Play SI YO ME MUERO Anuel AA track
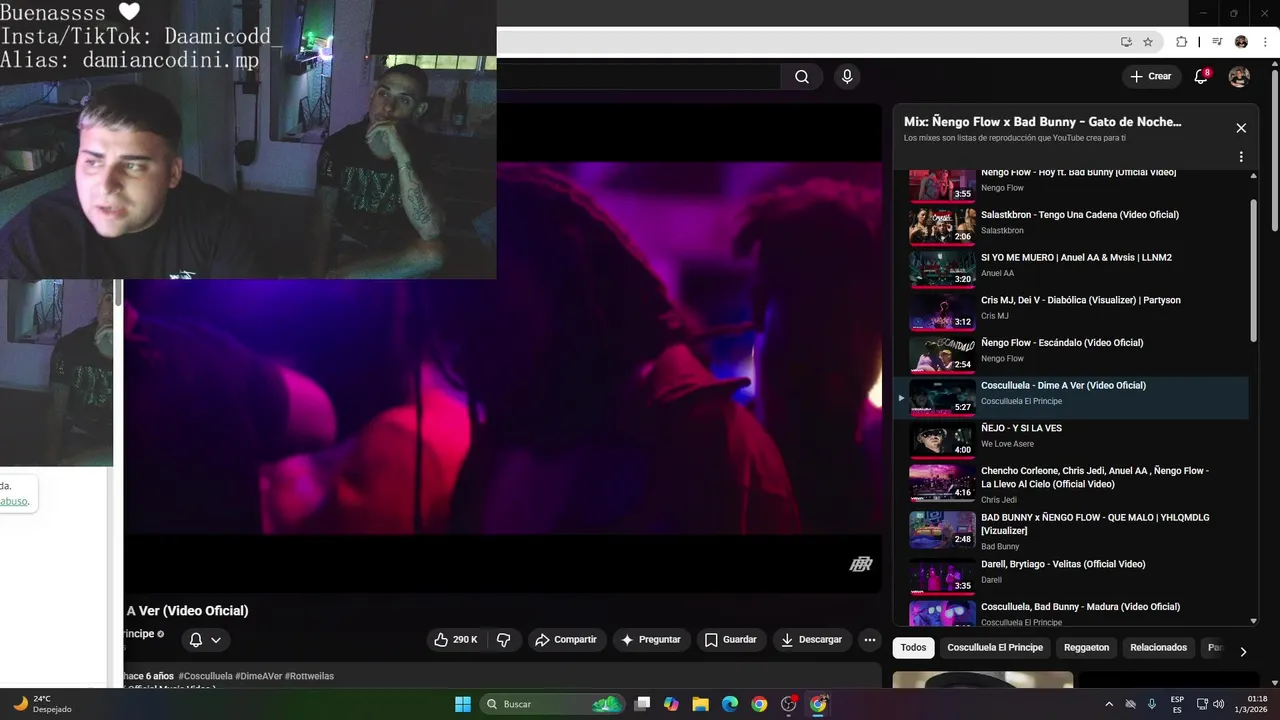Screen dimensions: 1280x720 1070,269
